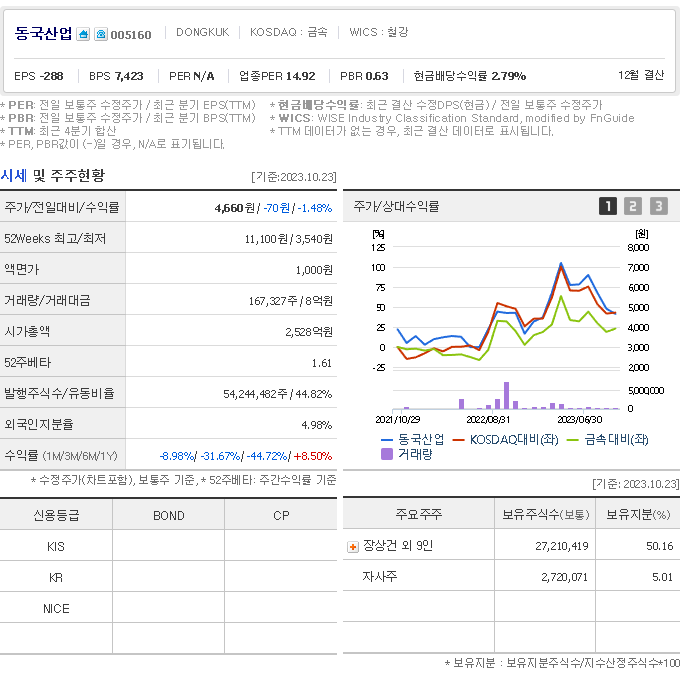686x673 pixels.
Task: Click the PBR value 0.63
Action: (377, 76)
